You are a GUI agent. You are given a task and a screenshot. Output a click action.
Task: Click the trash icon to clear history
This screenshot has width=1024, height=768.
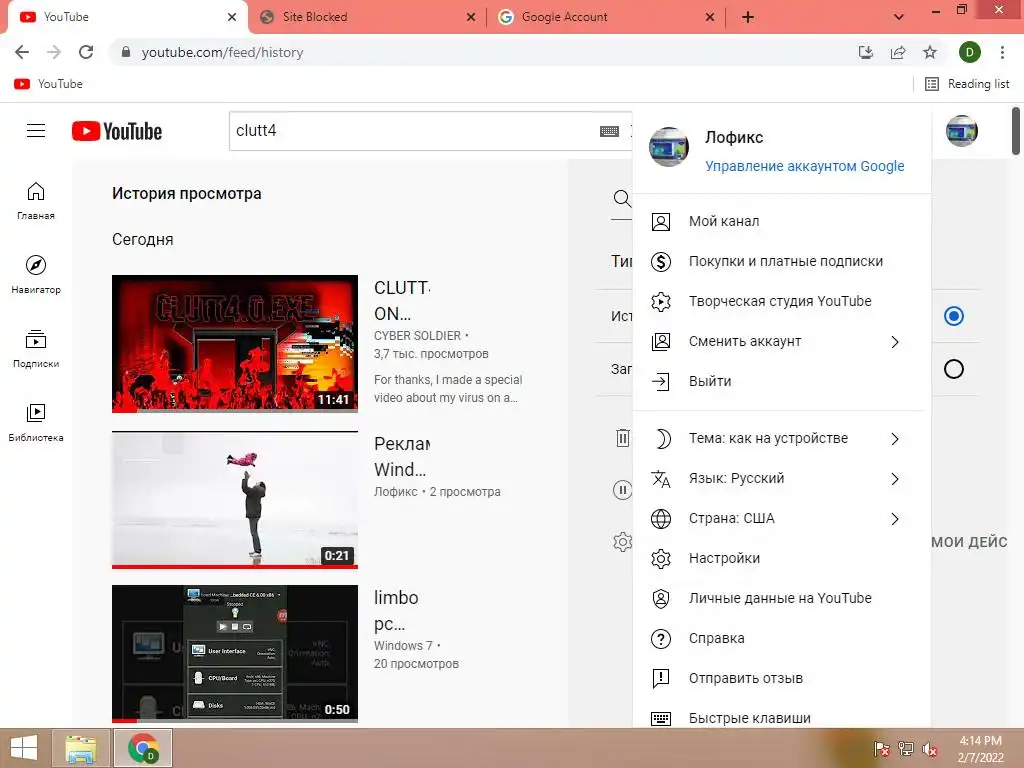[622, 438]
